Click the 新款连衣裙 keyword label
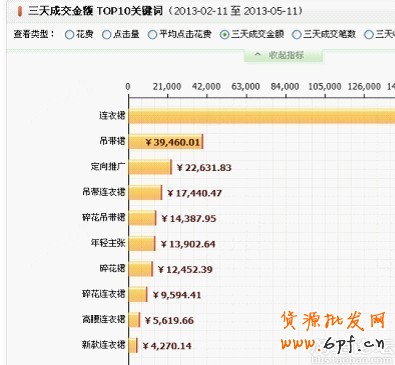The image size is (395, 365). (x=104, y=345)
